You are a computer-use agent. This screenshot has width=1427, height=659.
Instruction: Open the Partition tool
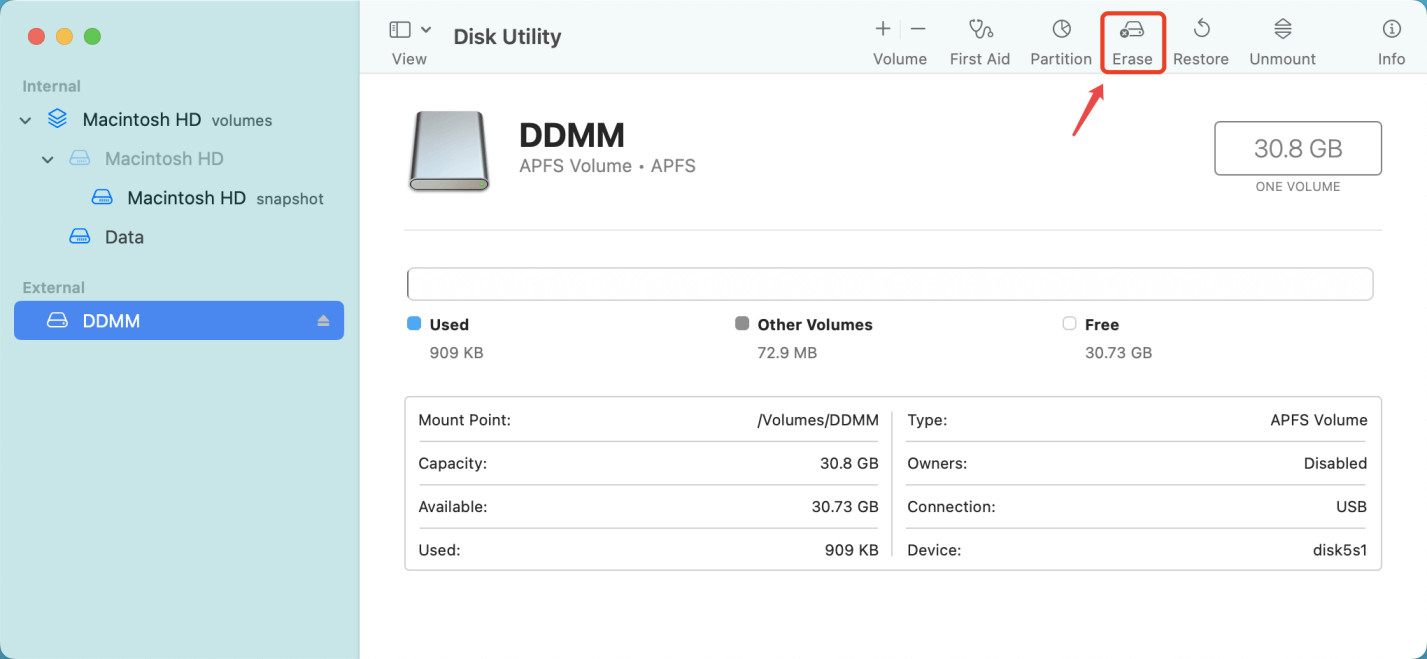point(1060,38)
